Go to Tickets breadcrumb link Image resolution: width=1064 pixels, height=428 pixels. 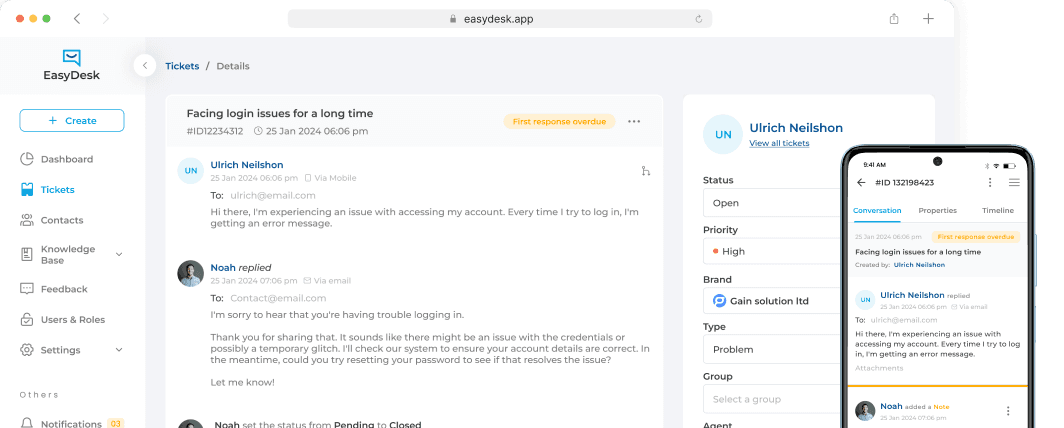coord(182,66)
